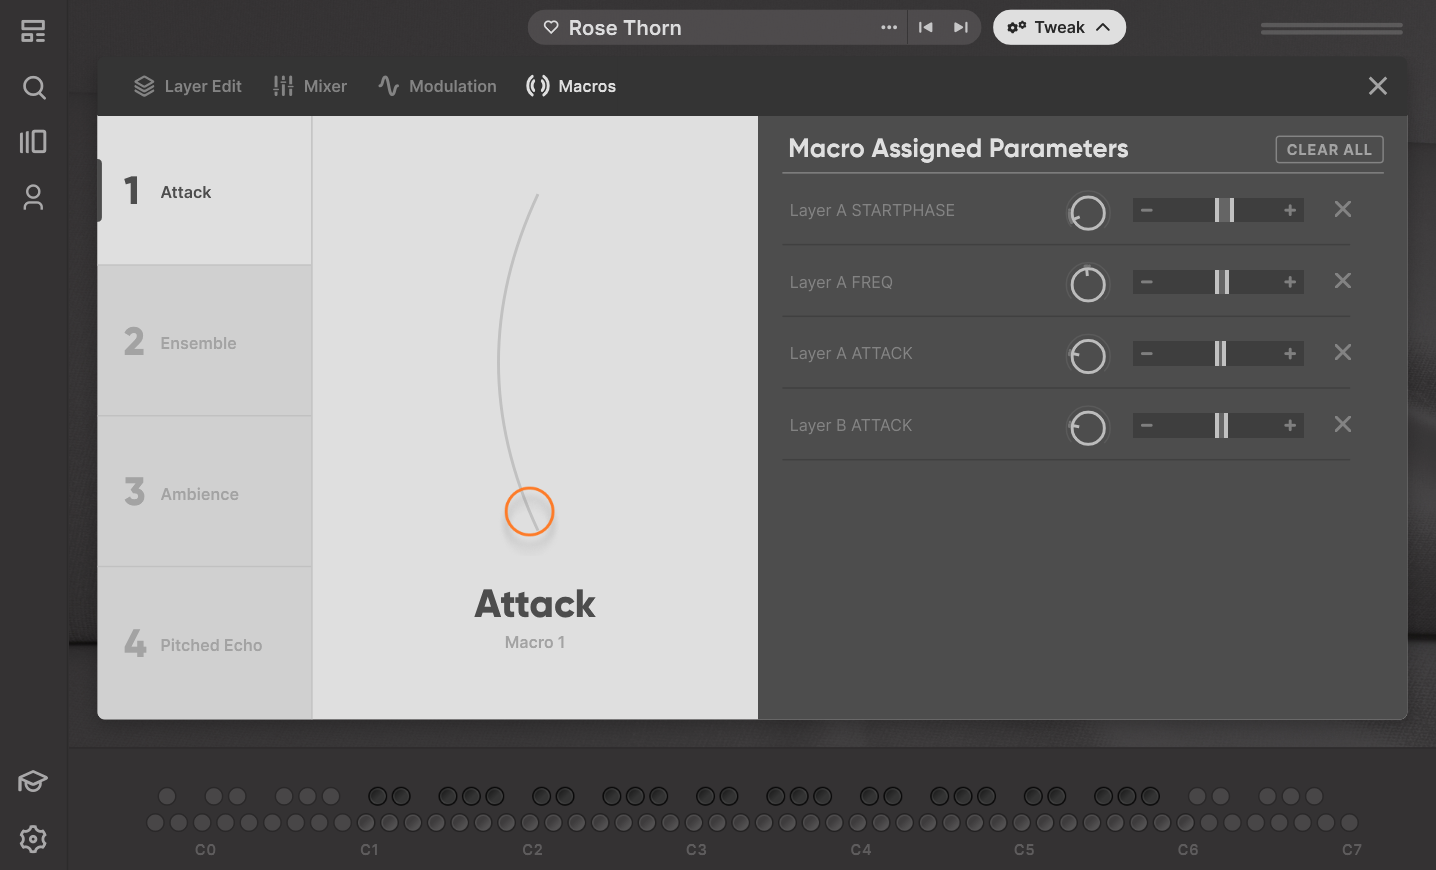Click the search icon in the left sidebar
The width and height of the screenshot is (1436, 870).
(34, 88)
